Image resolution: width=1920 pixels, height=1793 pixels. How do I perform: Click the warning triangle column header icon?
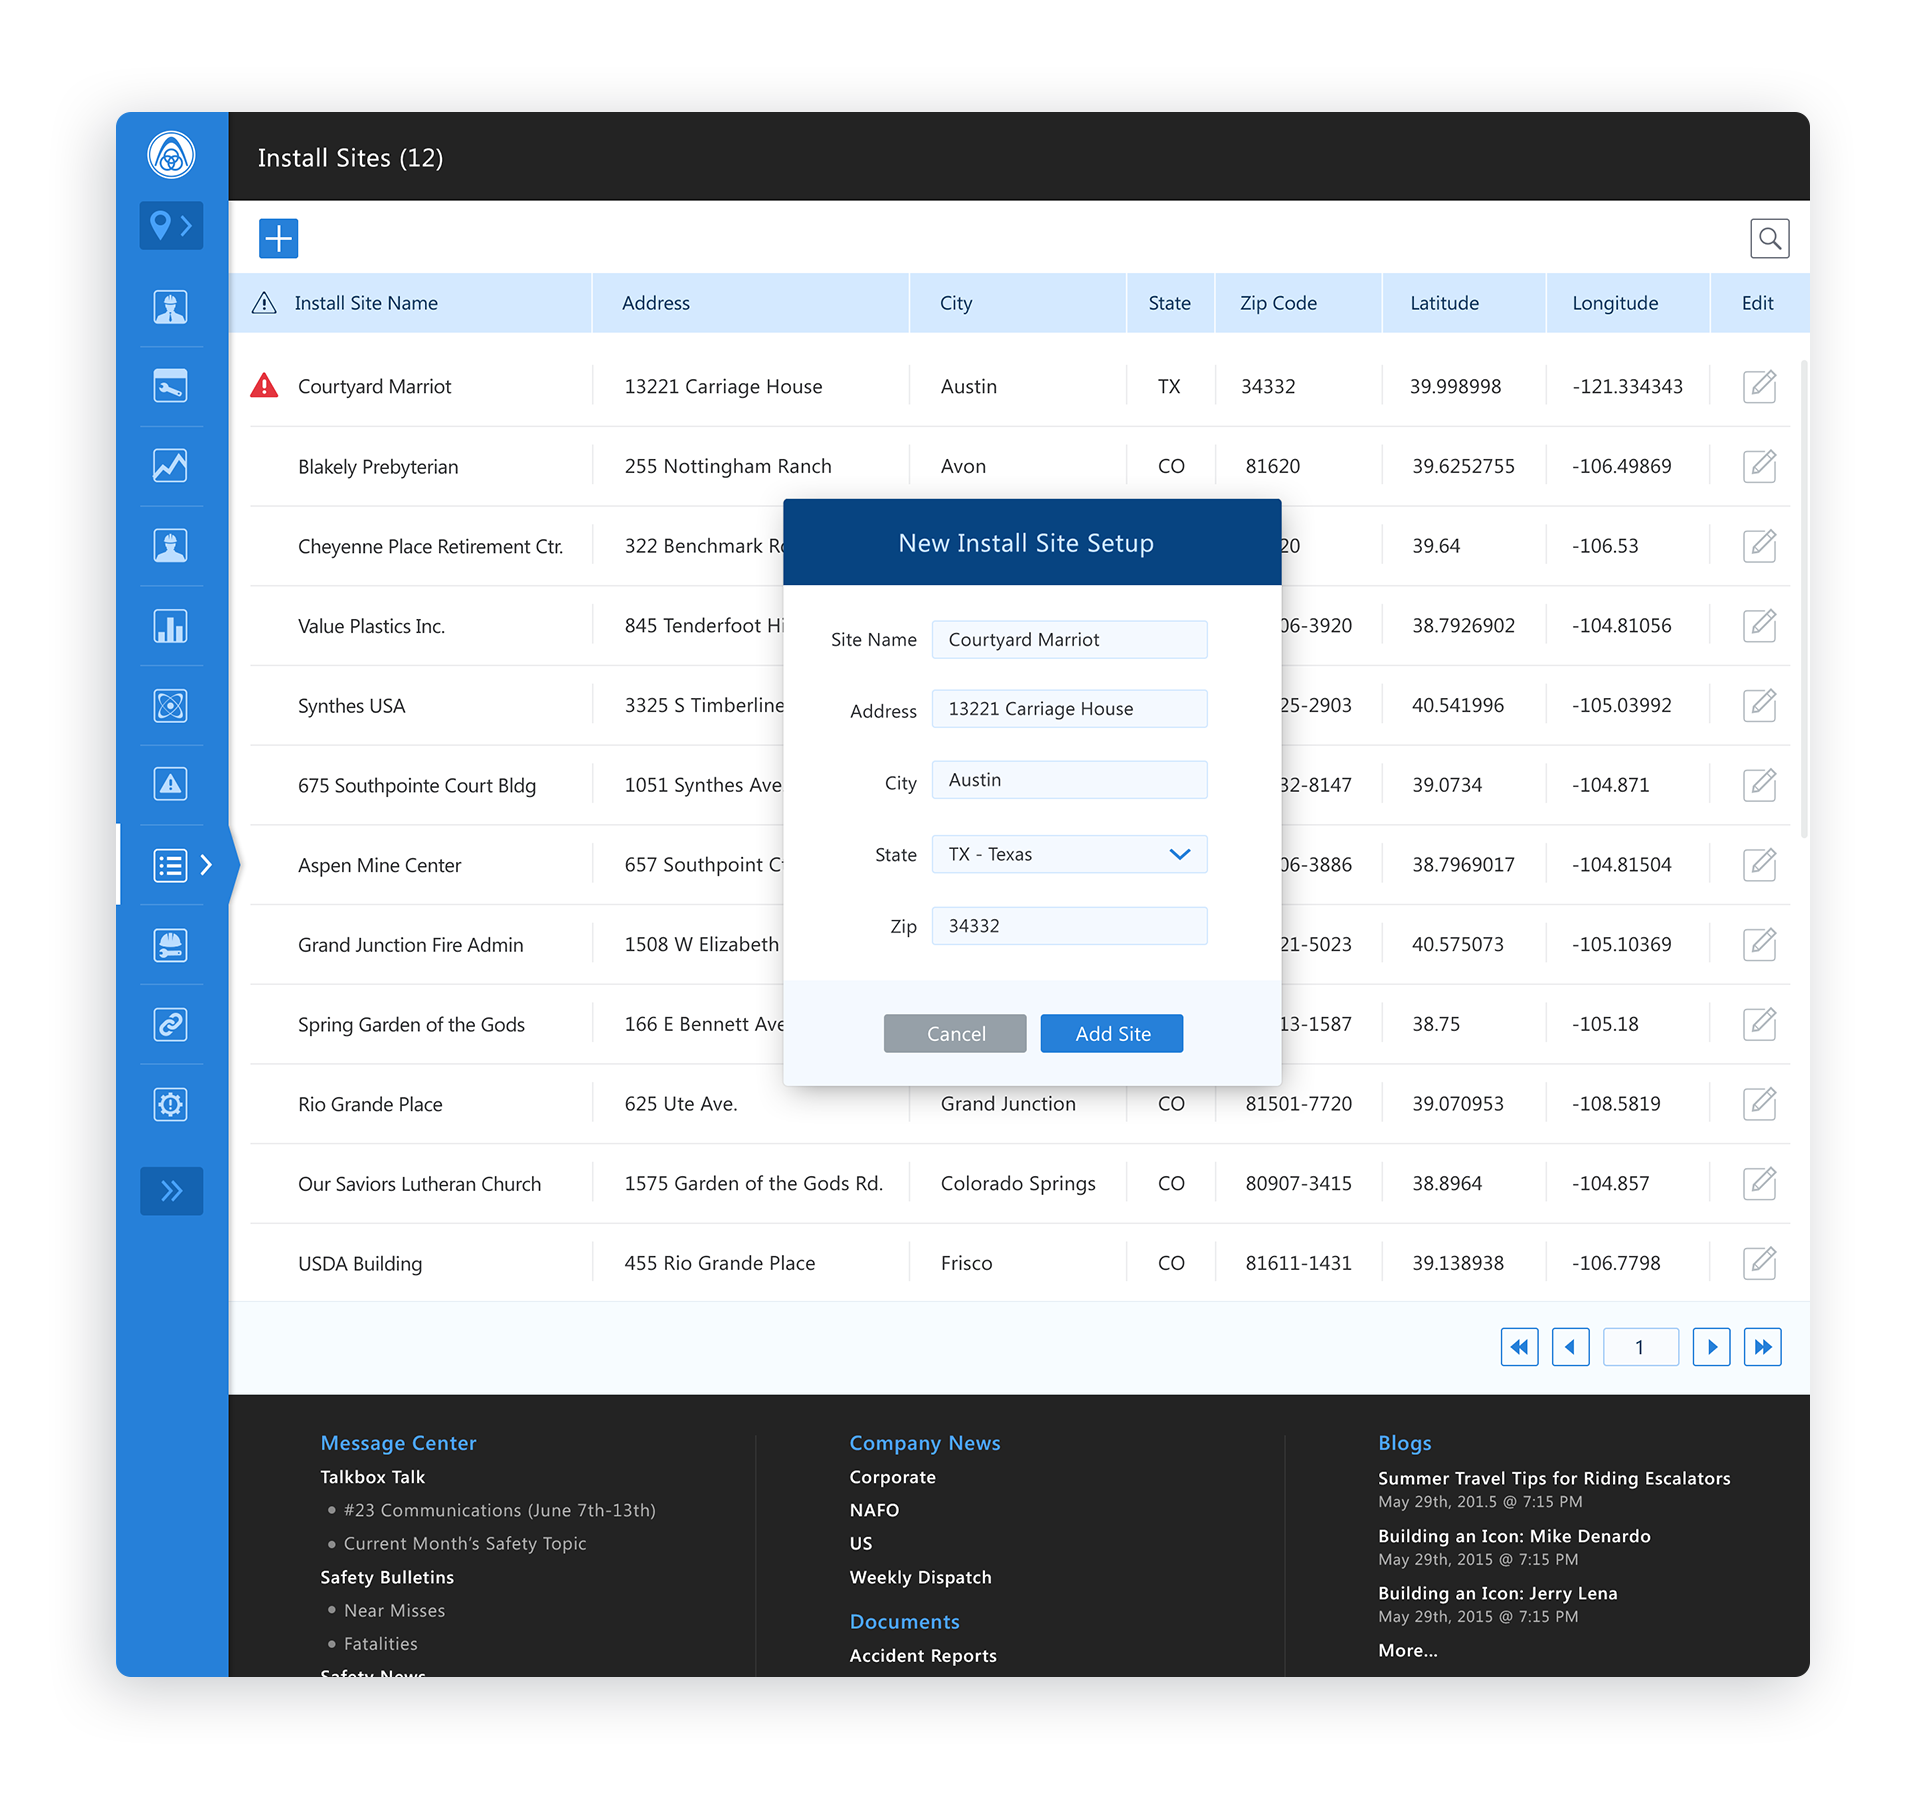[x=264, y=303]
